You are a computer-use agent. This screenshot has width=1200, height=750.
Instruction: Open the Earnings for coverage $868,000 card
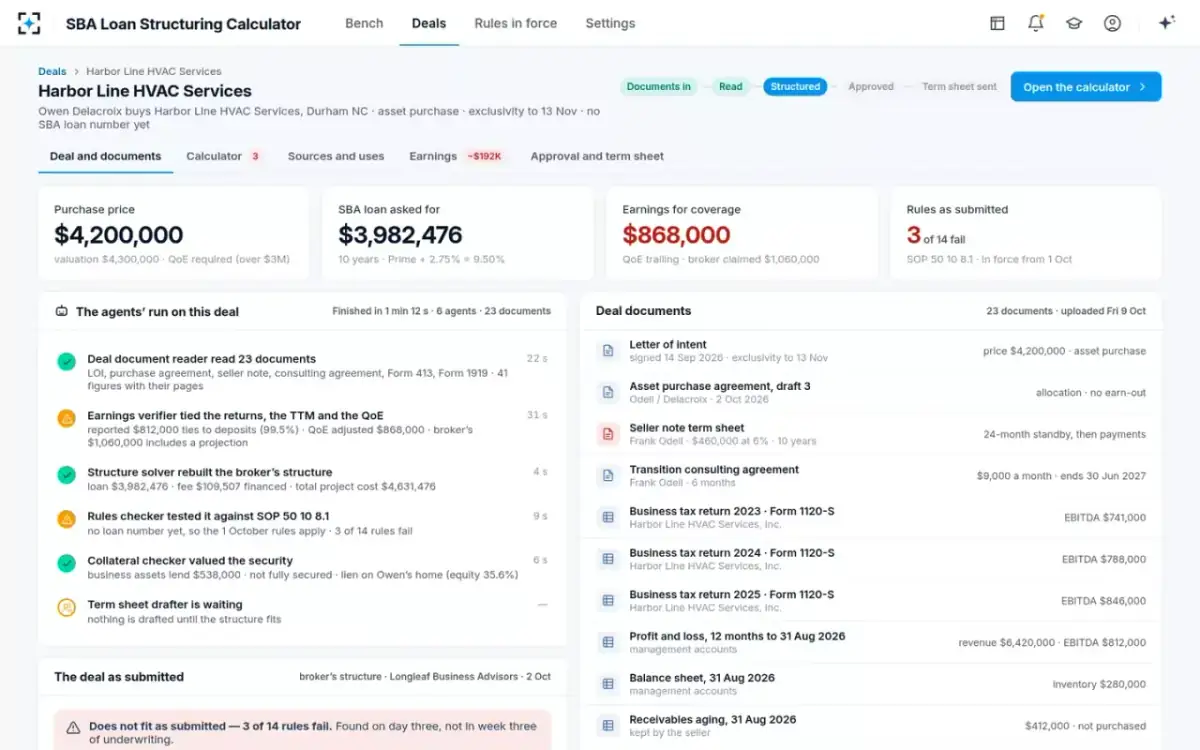[742, 233]
